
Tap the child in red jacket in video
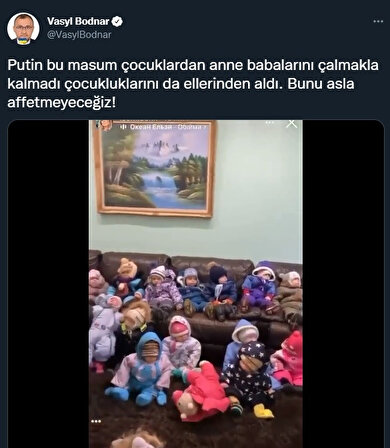(x=203, y=393)
